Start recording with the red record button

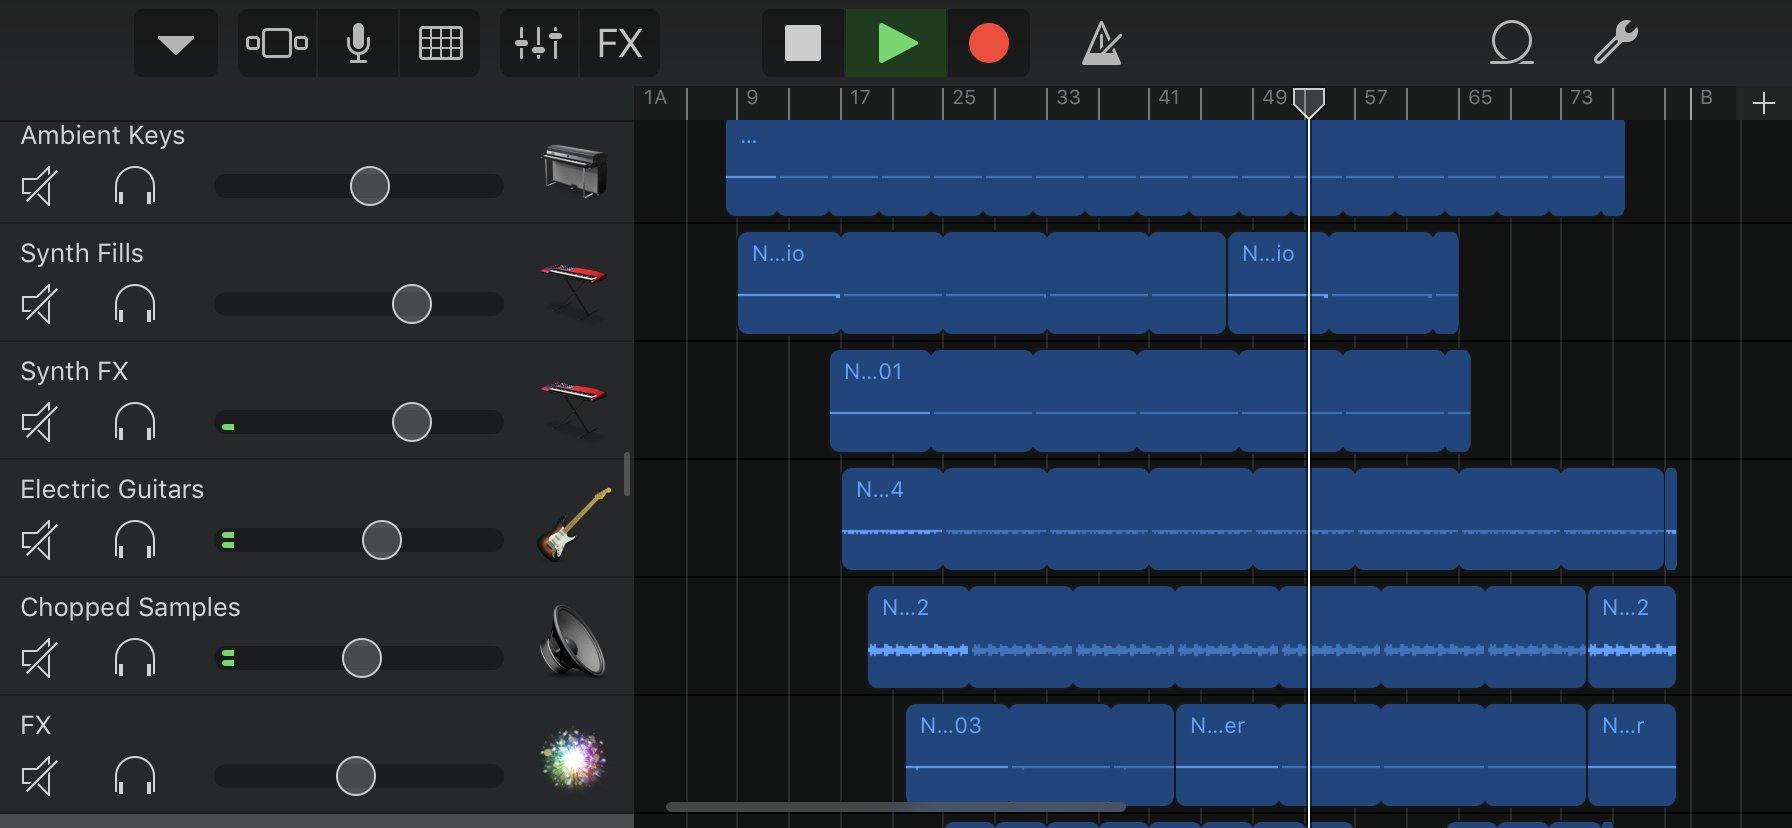(989, 44)
